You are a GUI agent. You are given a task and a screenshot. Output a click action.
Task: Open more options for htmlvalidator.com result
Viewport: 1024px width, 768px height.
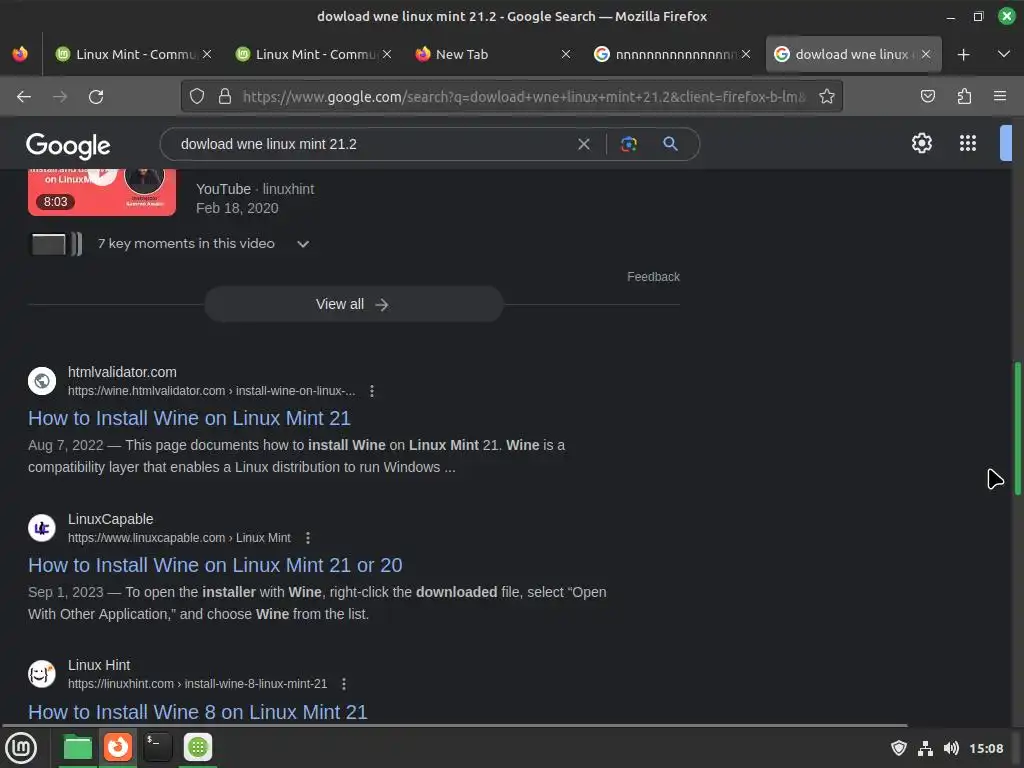tap(372, 391)
